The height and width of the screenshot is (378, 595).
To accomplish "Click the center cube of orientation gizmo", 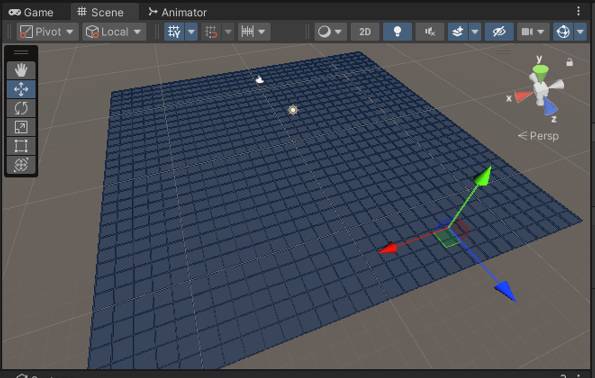I will 540,90.
